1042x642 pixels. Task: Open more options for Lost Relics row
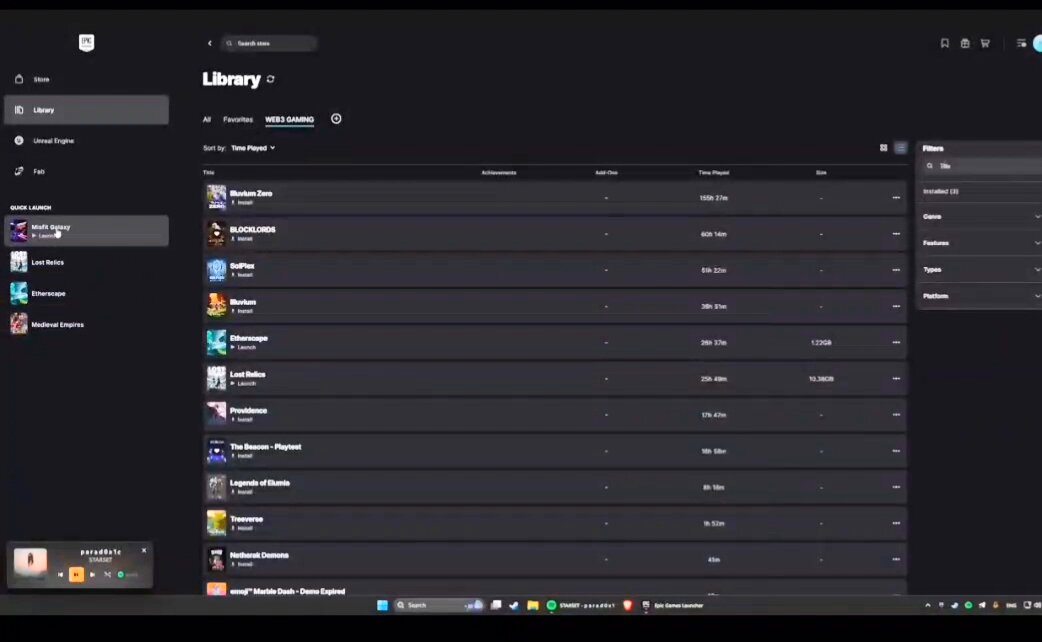click(x=896, y=379)
